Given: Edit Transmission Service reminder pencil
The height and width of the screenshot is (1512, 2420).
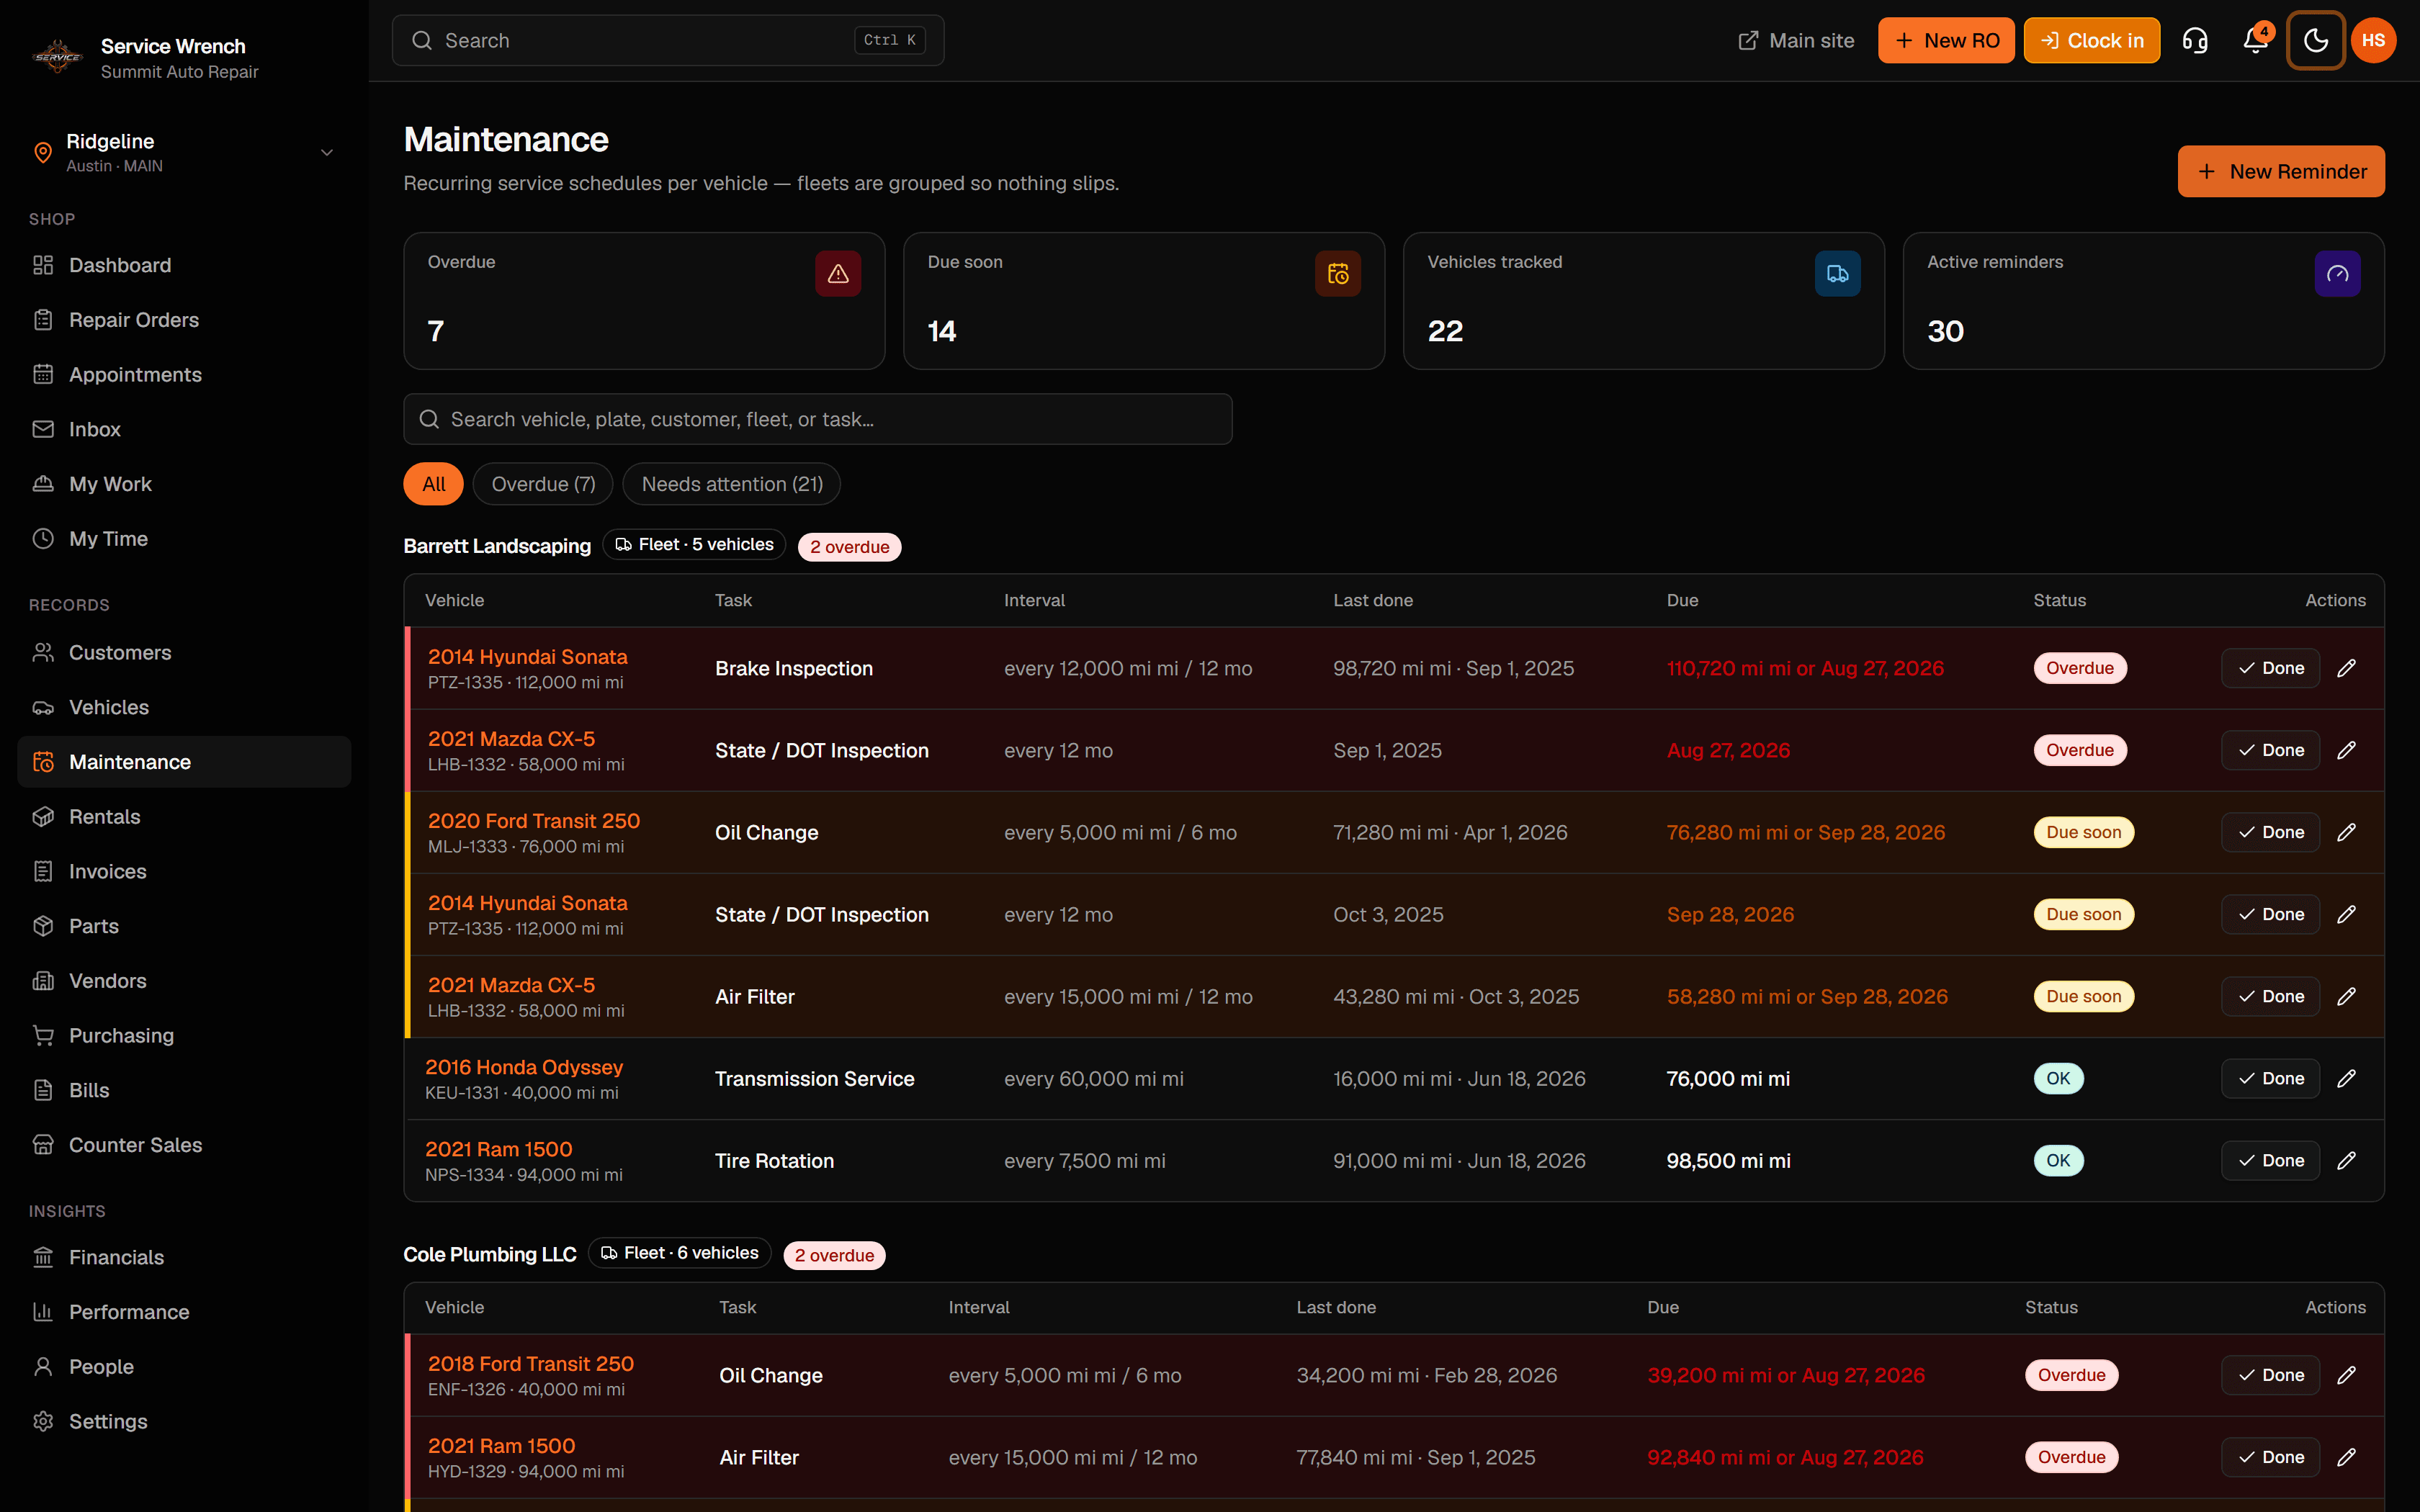Looking at the screenshot, I should [x=2346, y=1079].
